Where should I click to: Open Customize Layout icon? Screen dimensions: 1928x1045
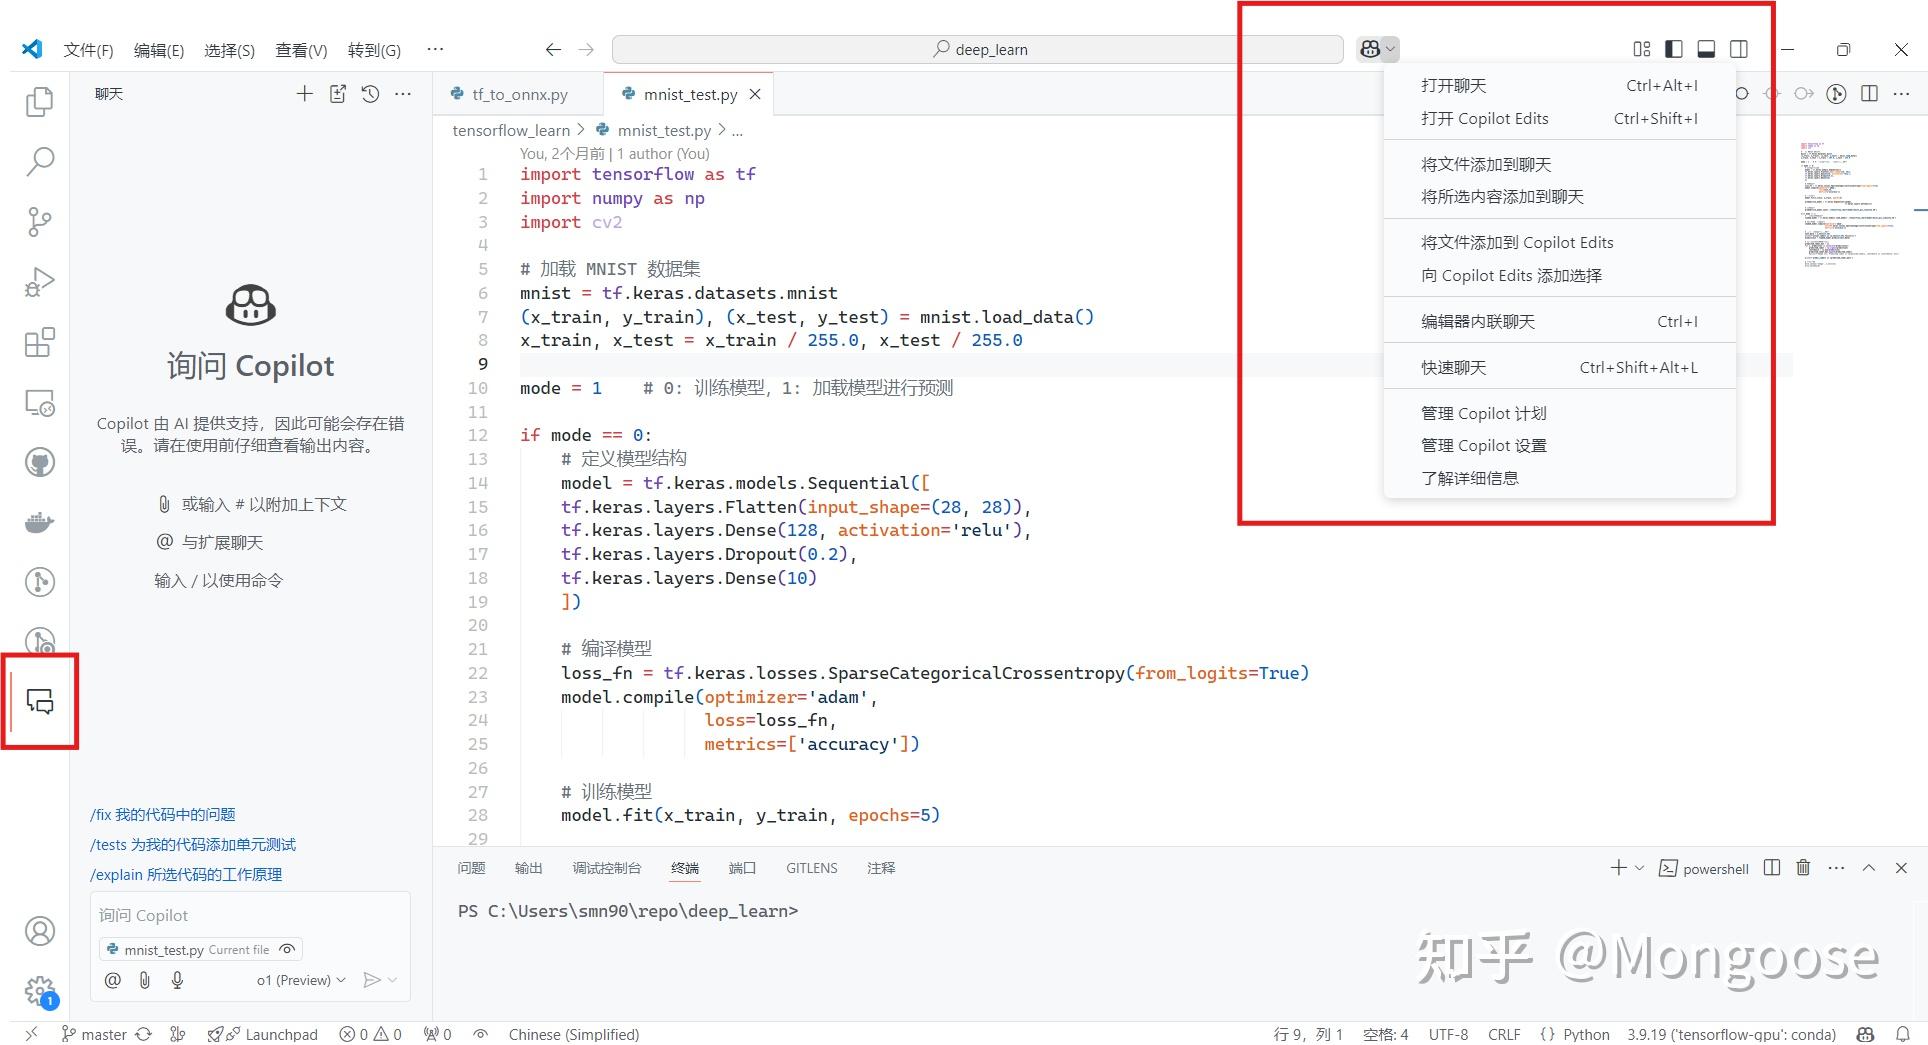1641,49
